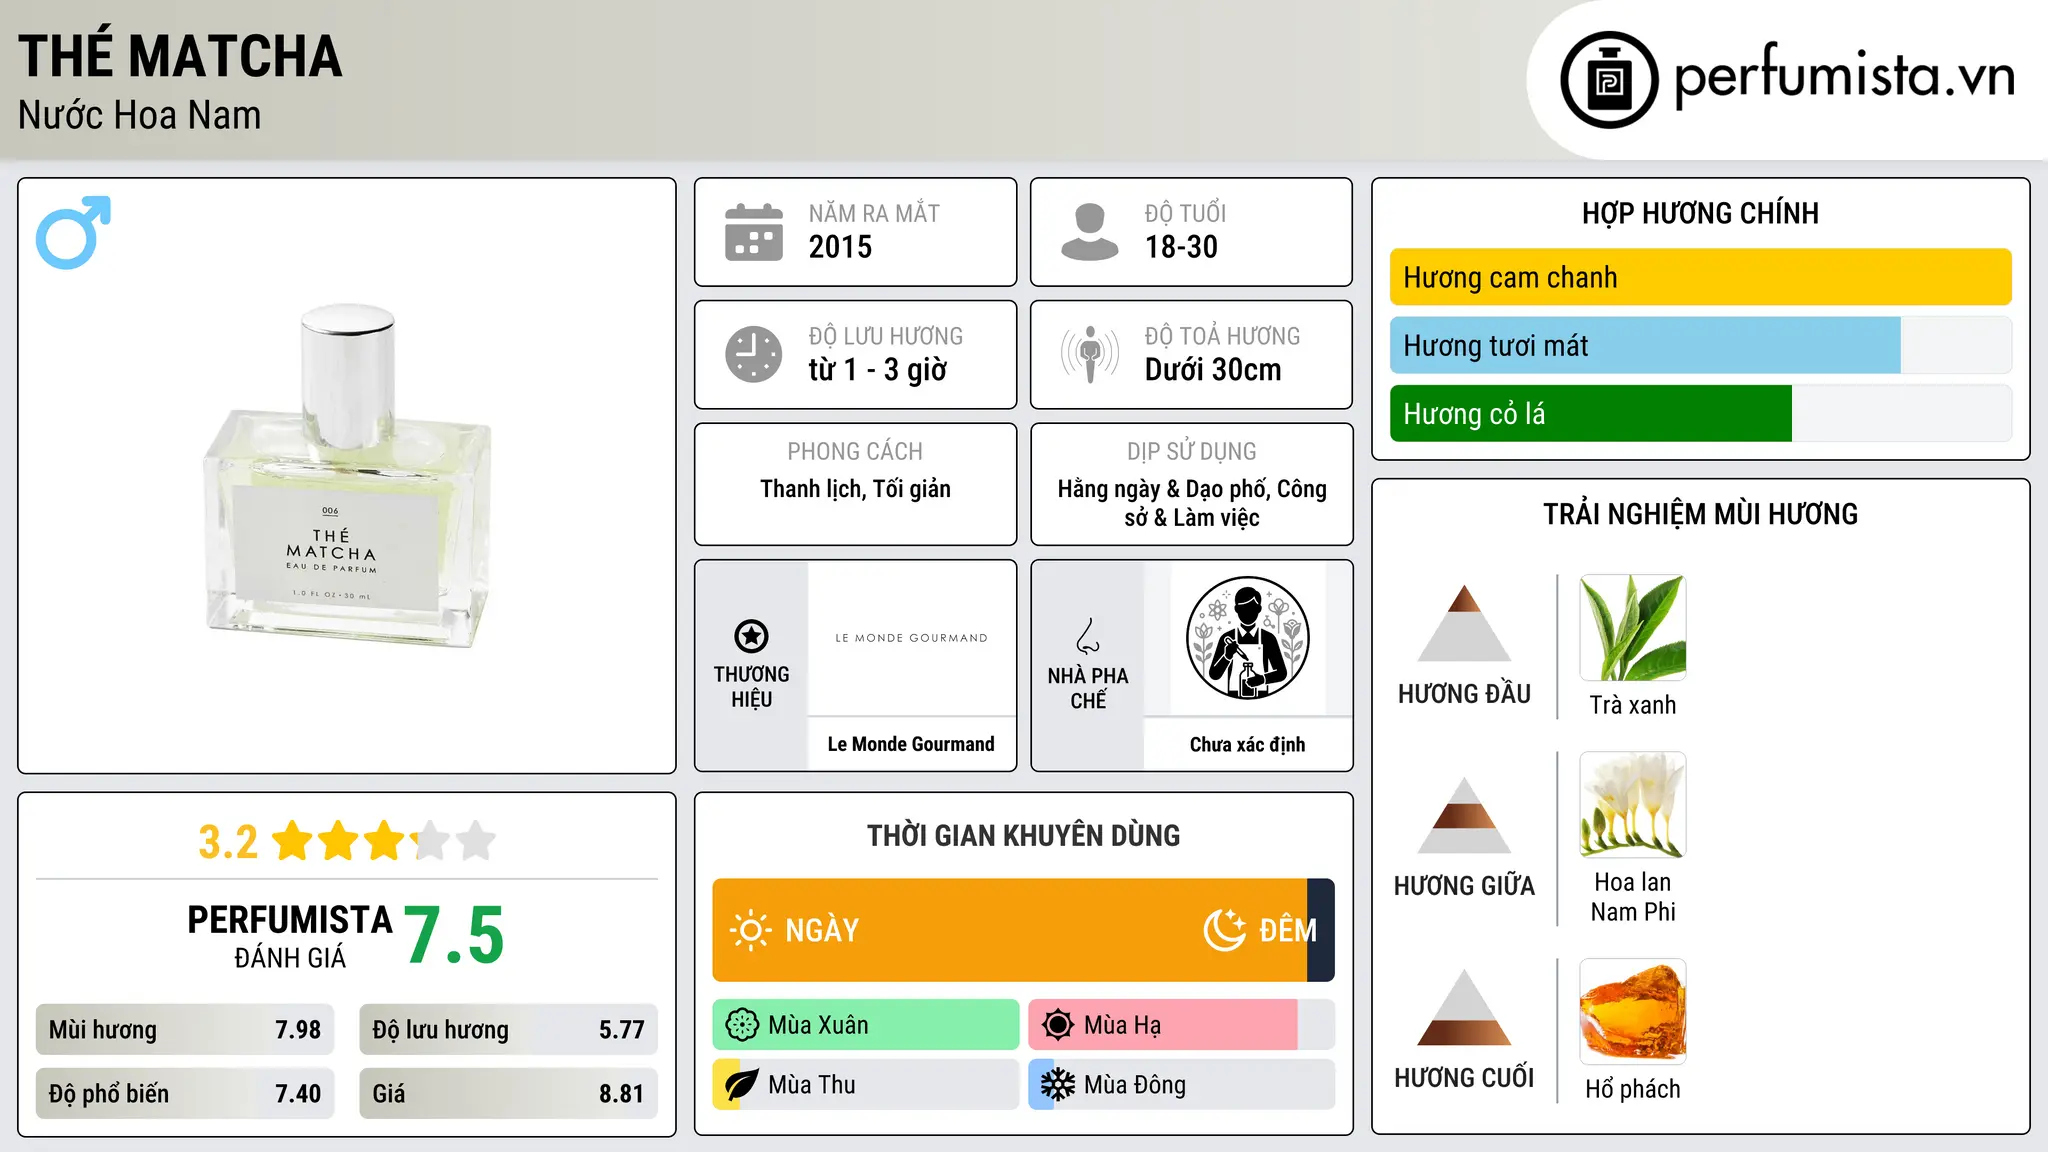2048x1152 pixels.
Task: Click the clock icon beside Độ lưu hương
Action: pos(754,354)
